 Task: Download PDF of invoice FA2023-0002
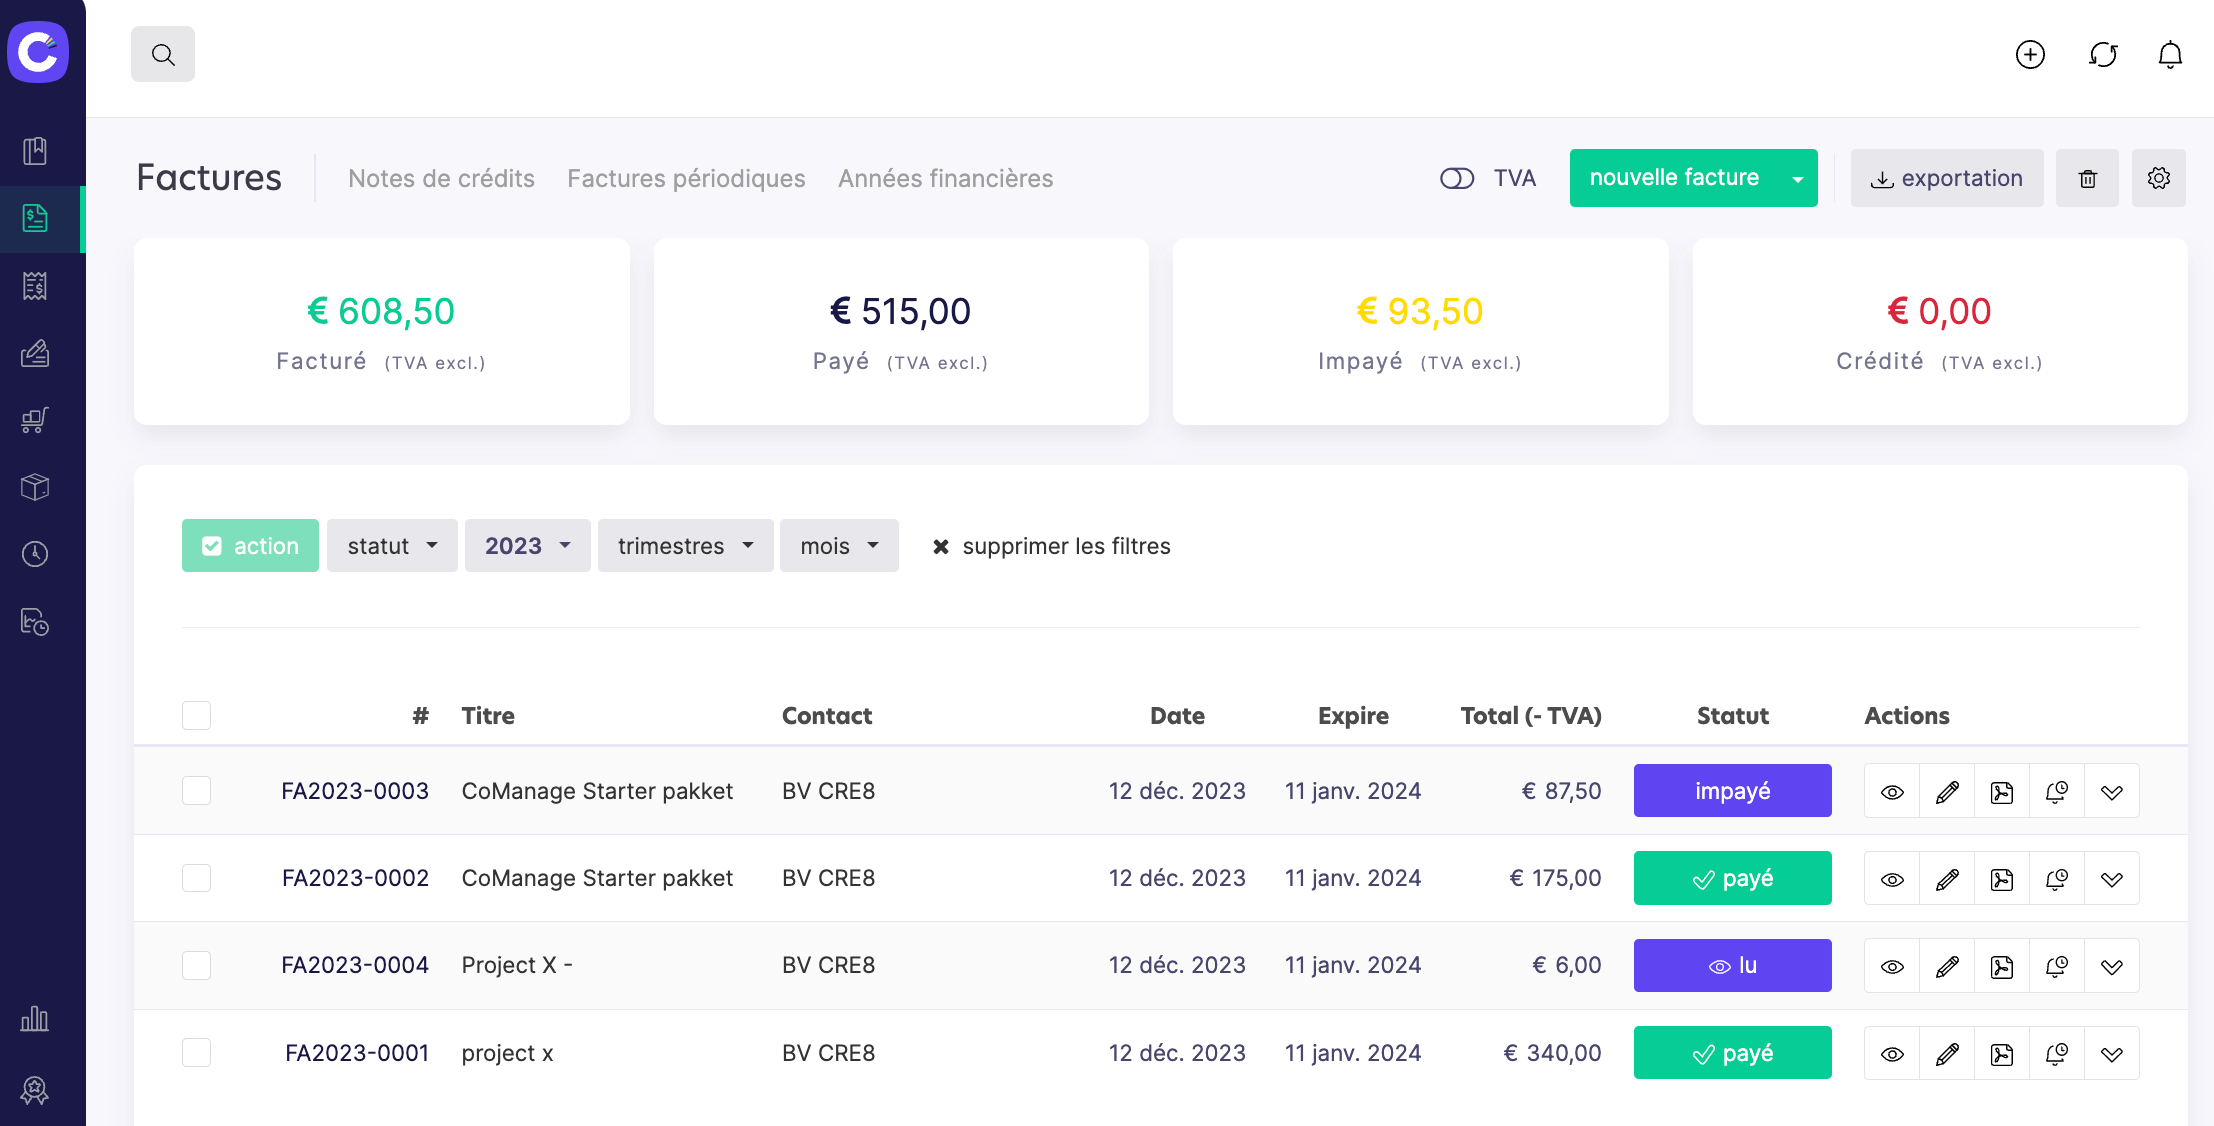coord(2002,879)
